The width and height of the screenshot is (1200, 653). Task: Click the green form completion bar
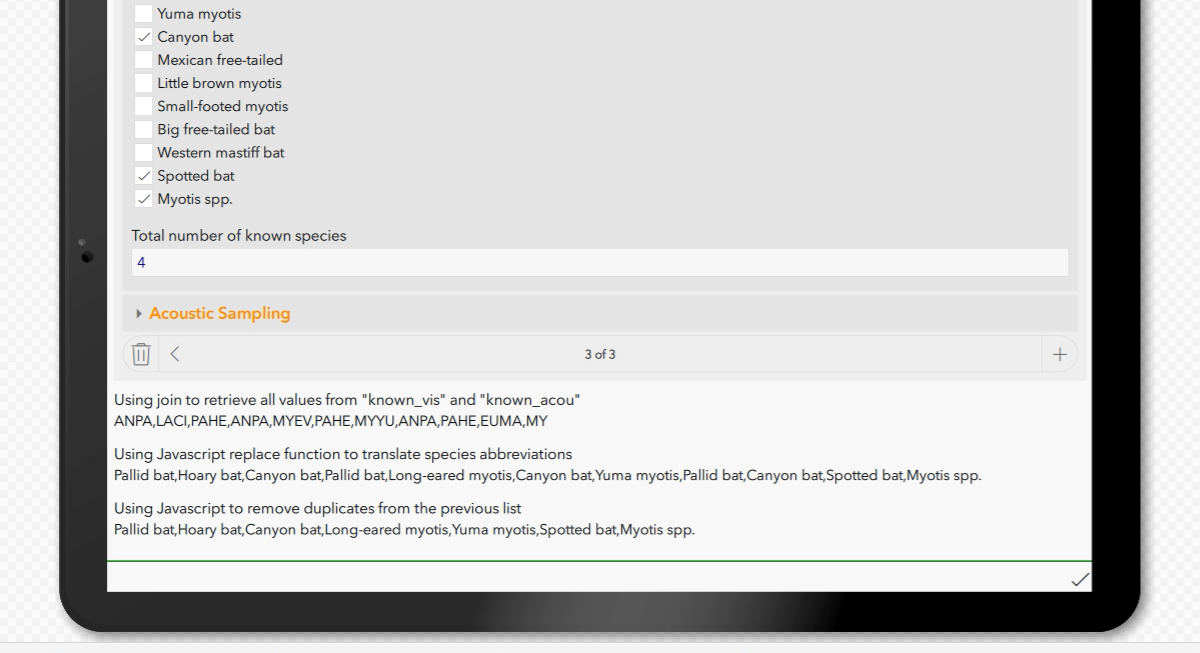600,562
